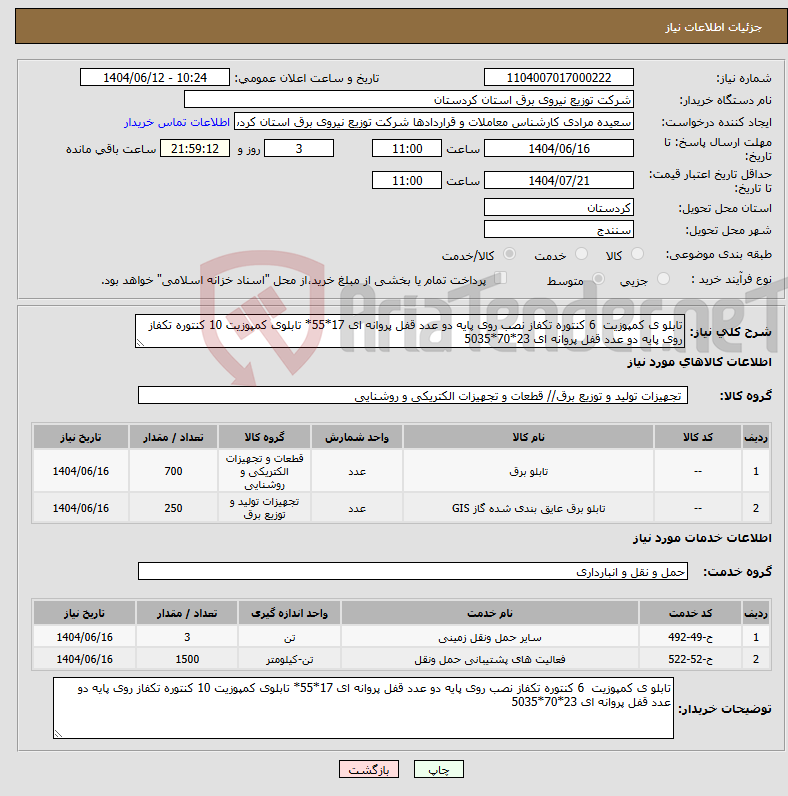The width and height of the screenshot is (788, 796).
Task: Click the request creator field سعیده مرادی
Action: (x=434, y=122)
